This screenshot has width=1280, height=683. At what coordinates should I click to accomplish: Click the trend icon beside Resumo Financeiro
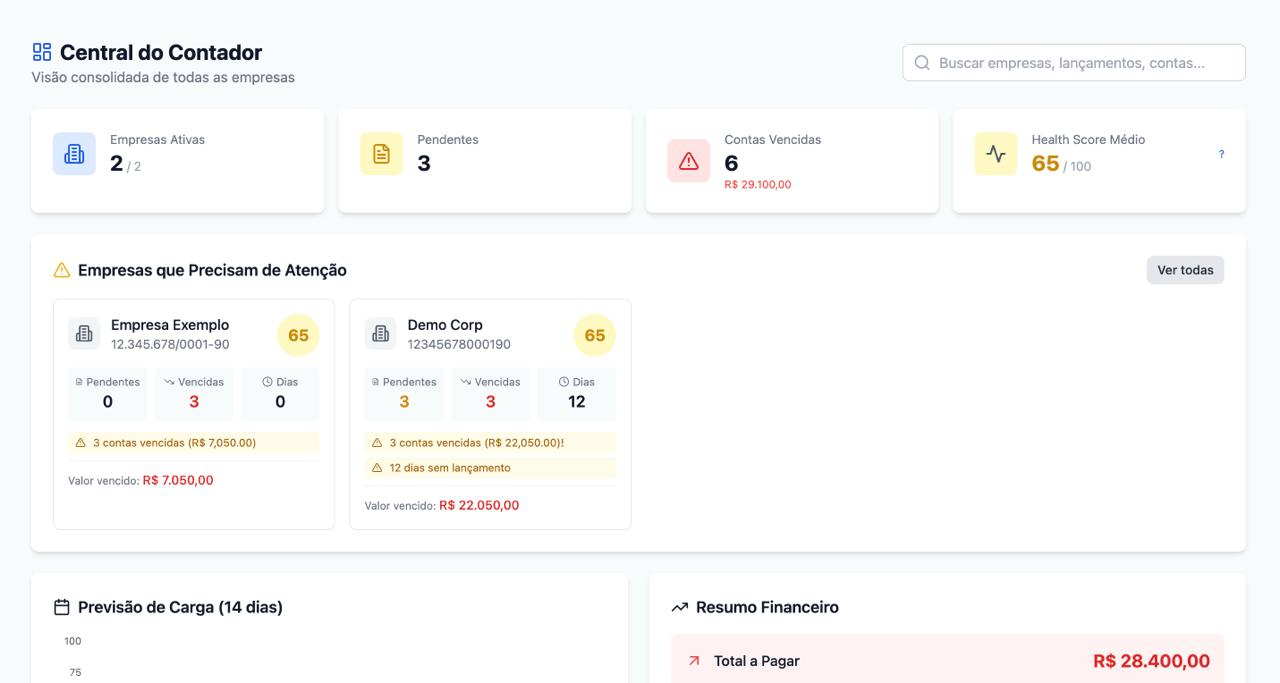(x=680, y=607)
